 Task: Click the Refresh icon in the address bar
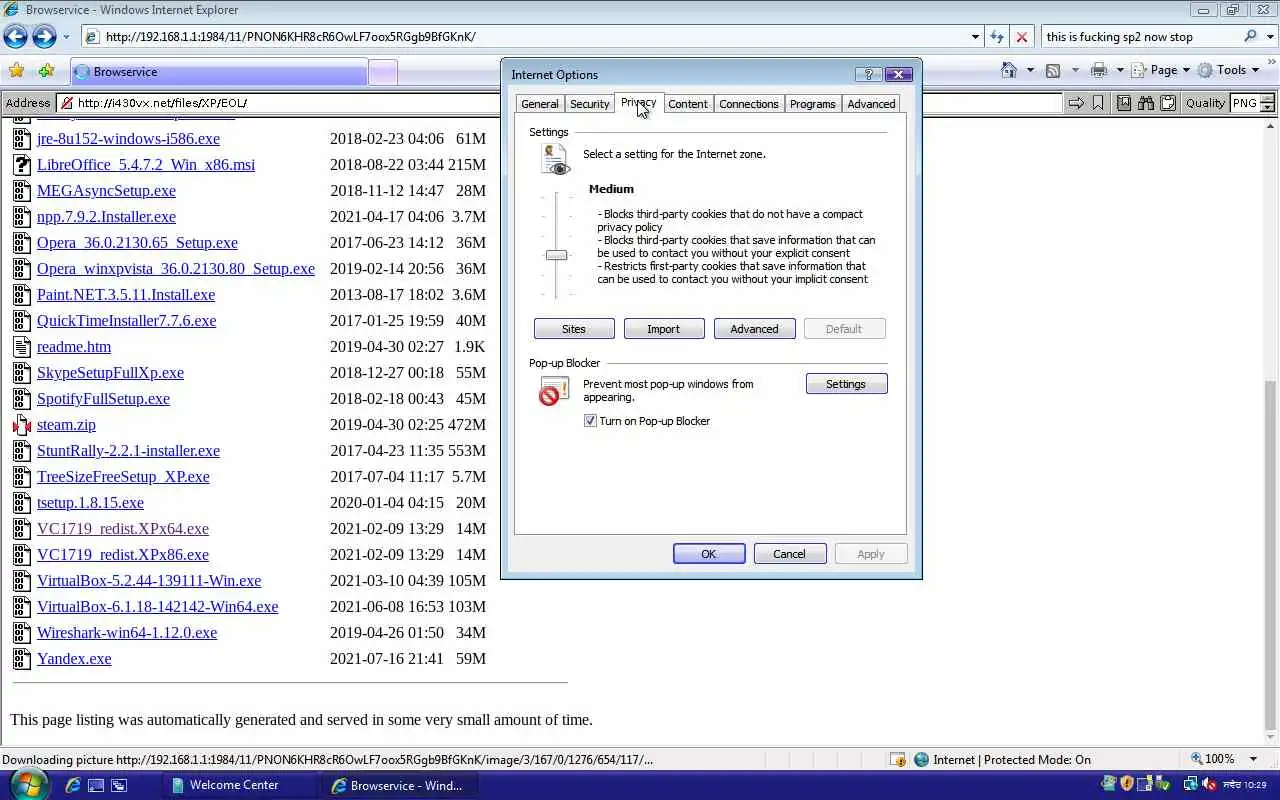tap(996, 37)
